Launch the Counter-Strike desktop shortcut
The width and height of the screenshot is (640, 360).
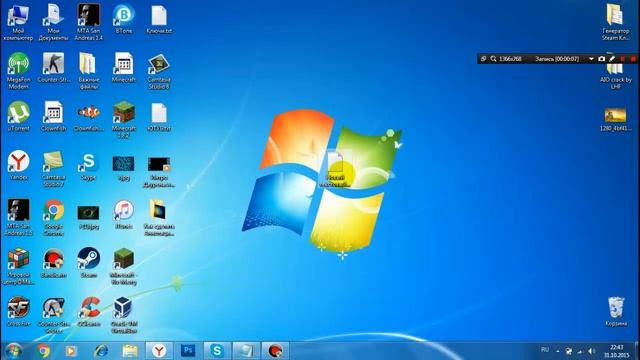coord(53,68)
